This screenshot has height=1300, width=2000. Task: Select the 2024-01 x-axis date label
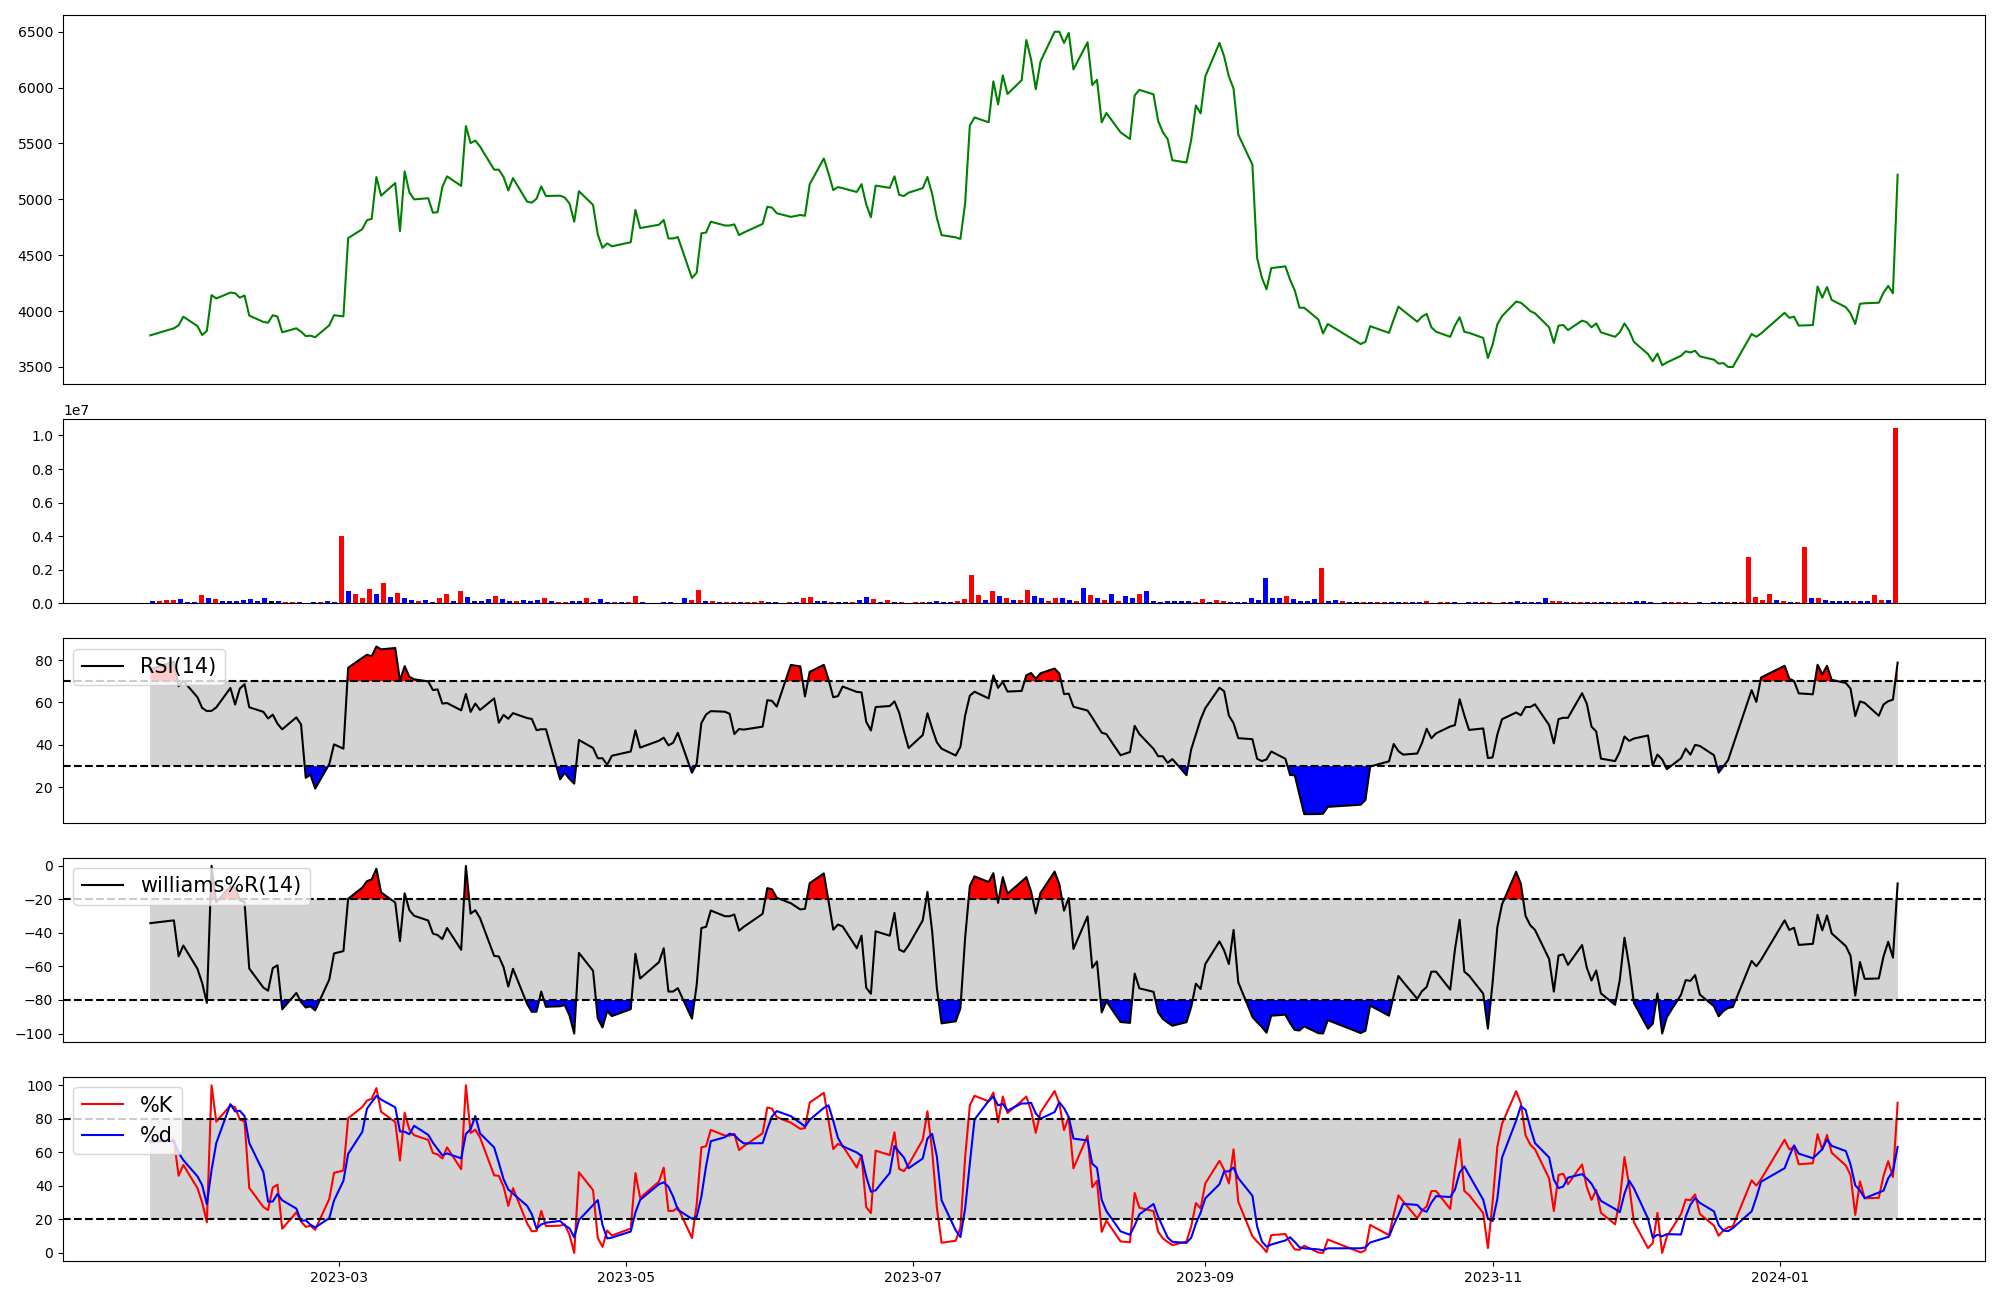pos(1780,1277)
